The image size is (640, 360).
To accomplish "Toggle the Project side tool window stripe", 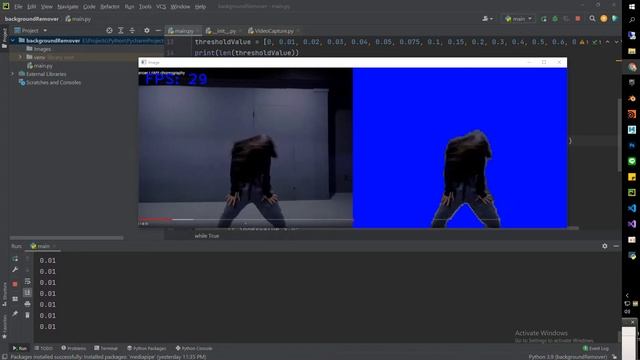I will coord(4,38).
